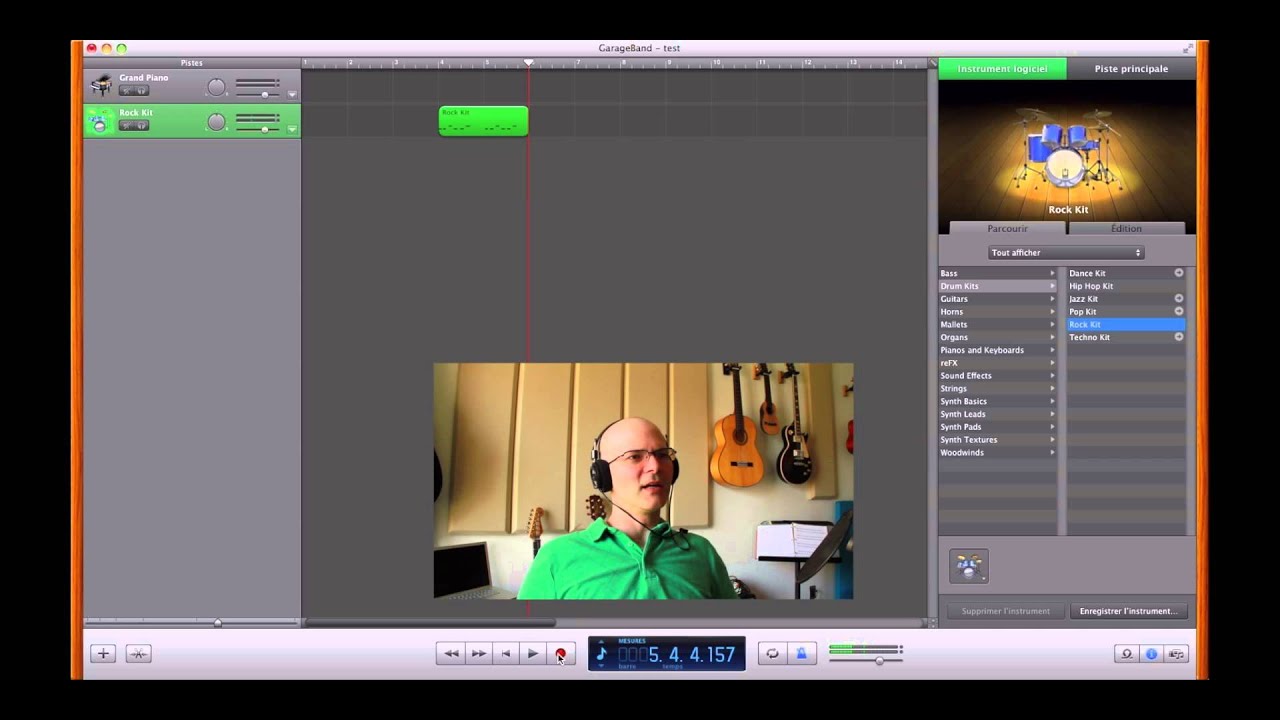The image size is (1280, 720).
Task: Start recording with the red Record button
Action: tap(561, 654)
